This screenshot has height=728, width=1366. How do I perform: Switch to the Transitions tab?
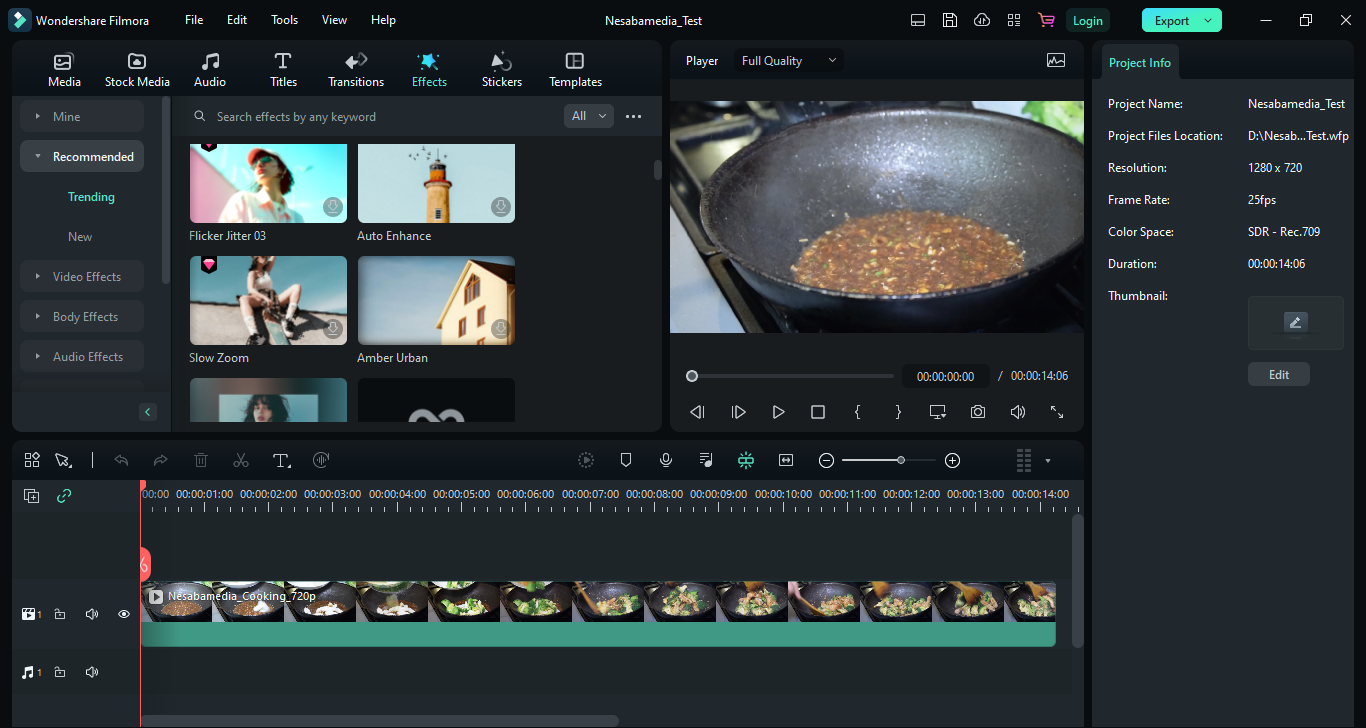pyautogui.click(x=356, y=70)
